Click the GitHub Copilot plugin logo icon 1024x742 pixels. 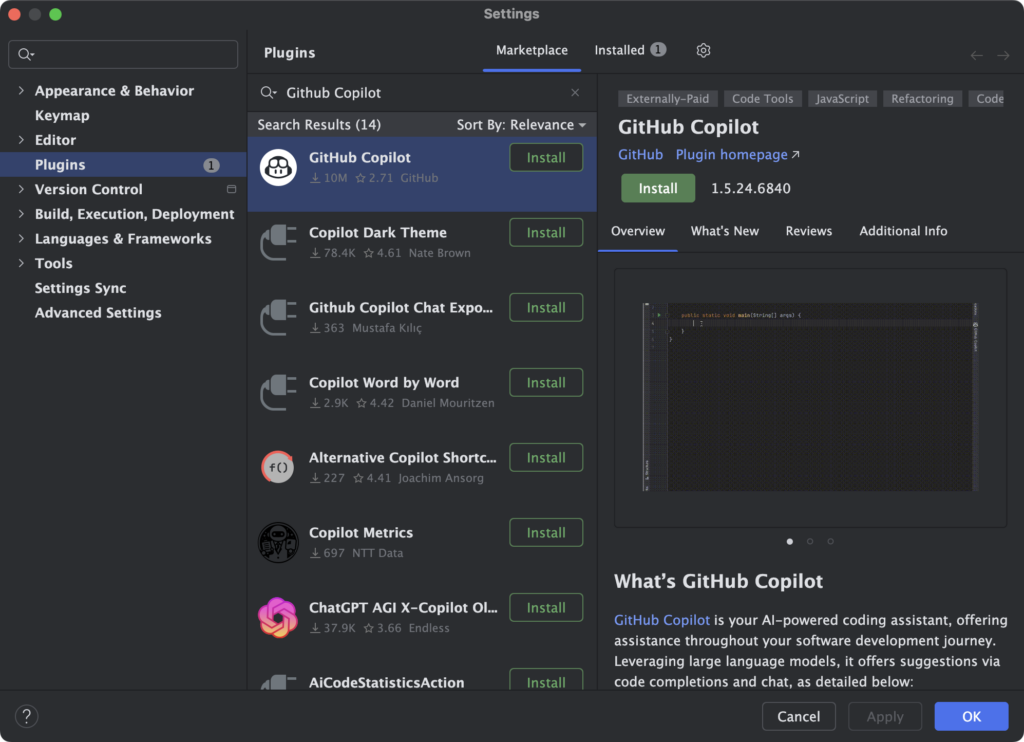tap(278, 167)
